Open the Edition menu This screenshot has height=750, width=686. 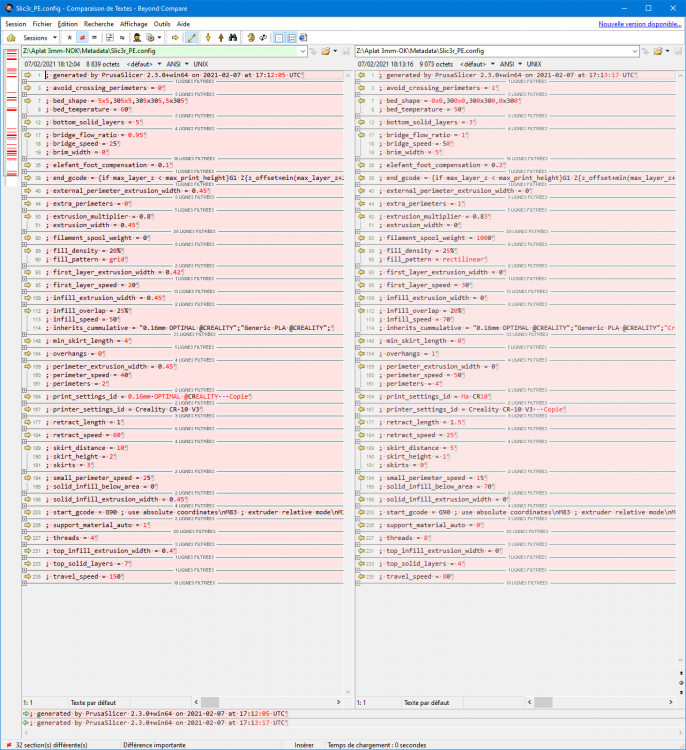tap(67, 24)
